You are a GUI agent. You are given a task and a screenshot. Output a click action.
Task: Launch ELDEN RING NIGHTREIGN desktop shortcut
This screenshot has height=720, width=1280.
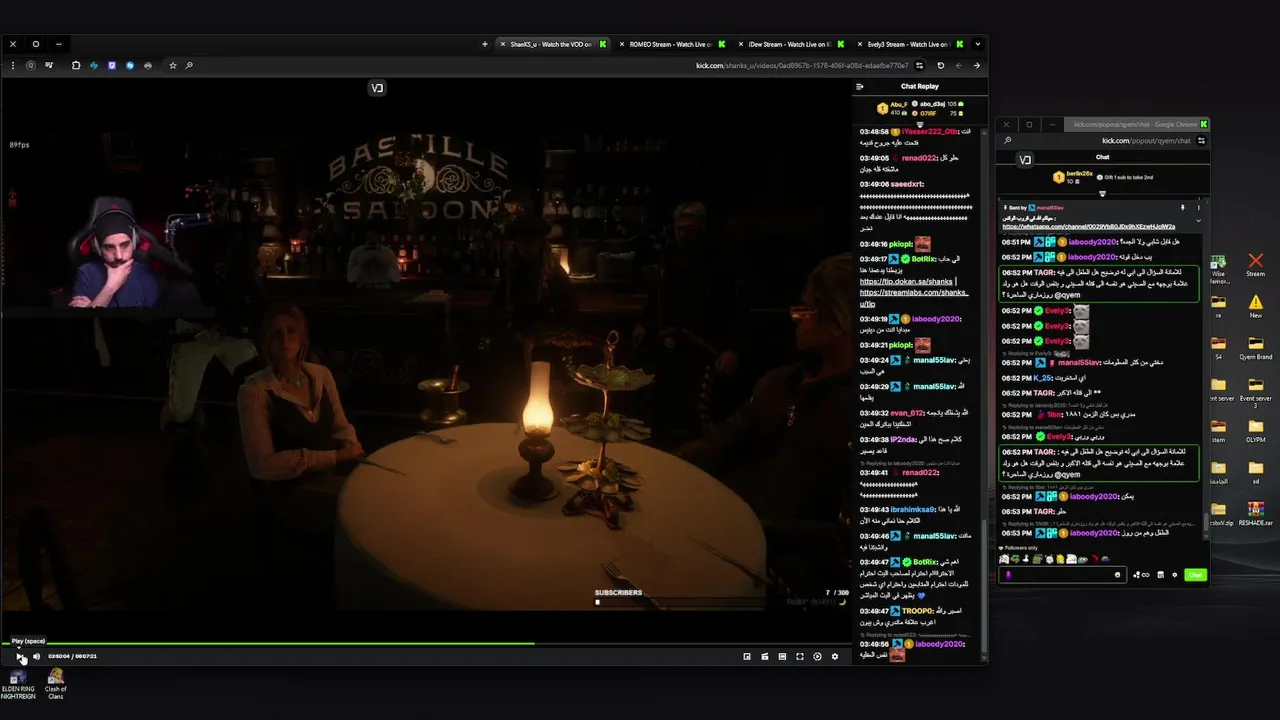(18, 685)
